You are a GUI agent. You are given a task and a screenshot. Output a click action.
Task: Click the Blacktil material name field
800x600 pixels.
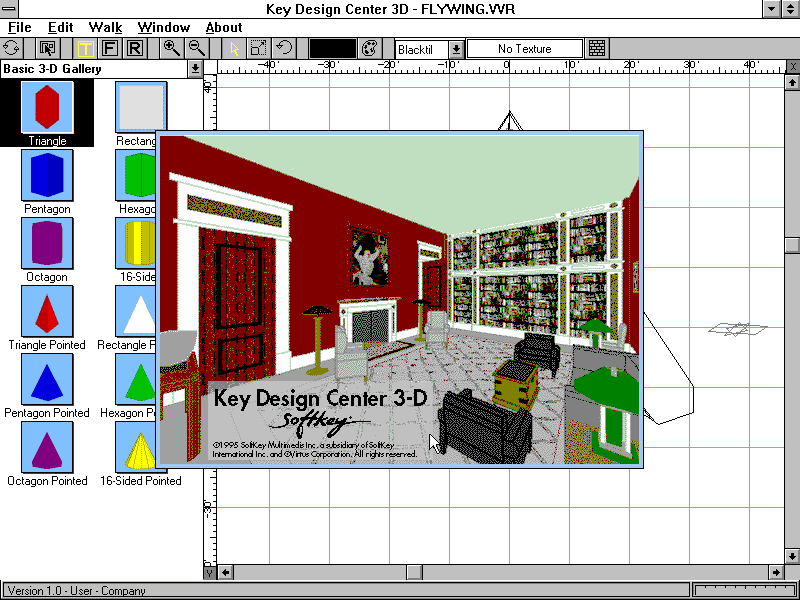tap(421, 49)
